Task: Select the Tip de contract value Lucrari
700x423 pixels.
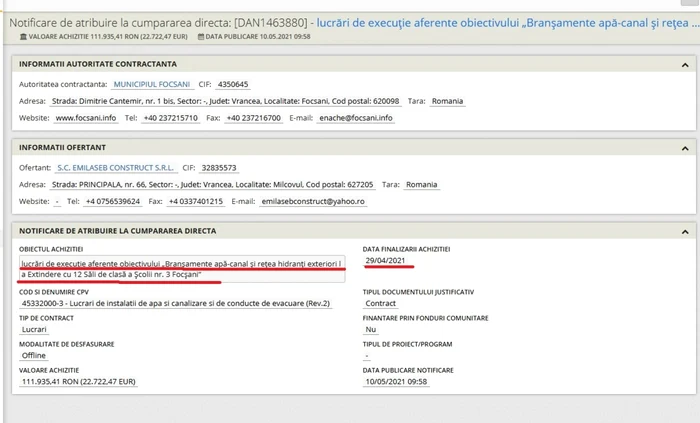Action: click(34, 329)
